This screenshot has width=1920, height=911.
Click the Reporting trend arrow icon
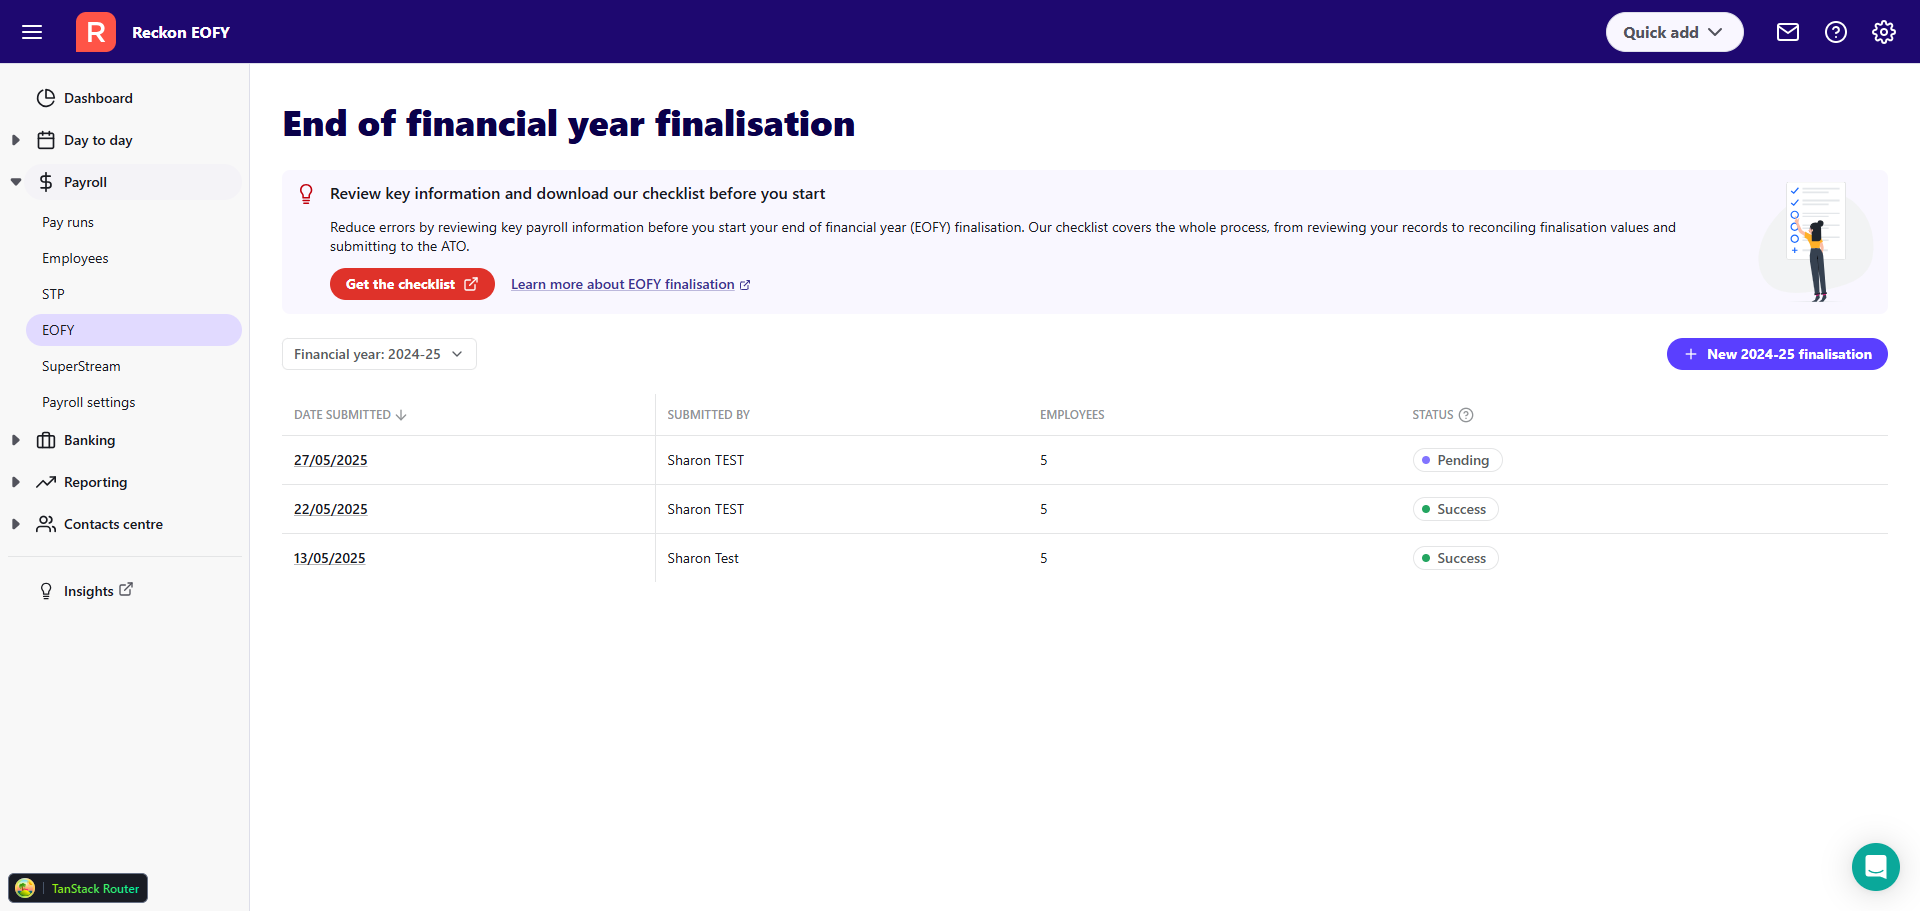click(46, 482)
